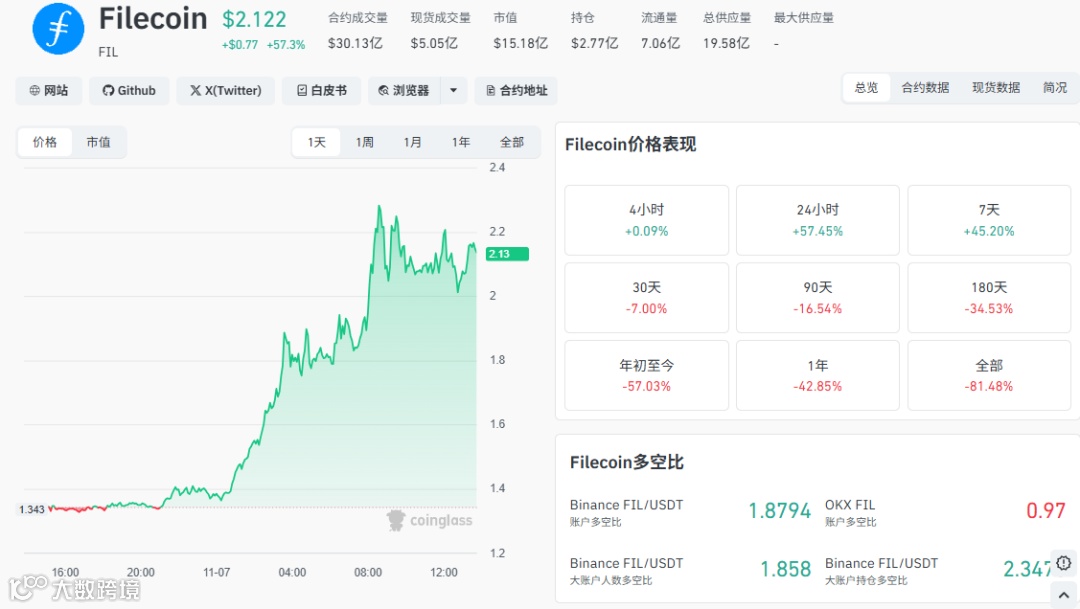
Task: Open the 浏览器 explorer button
Action: click(x=404, y=90)
